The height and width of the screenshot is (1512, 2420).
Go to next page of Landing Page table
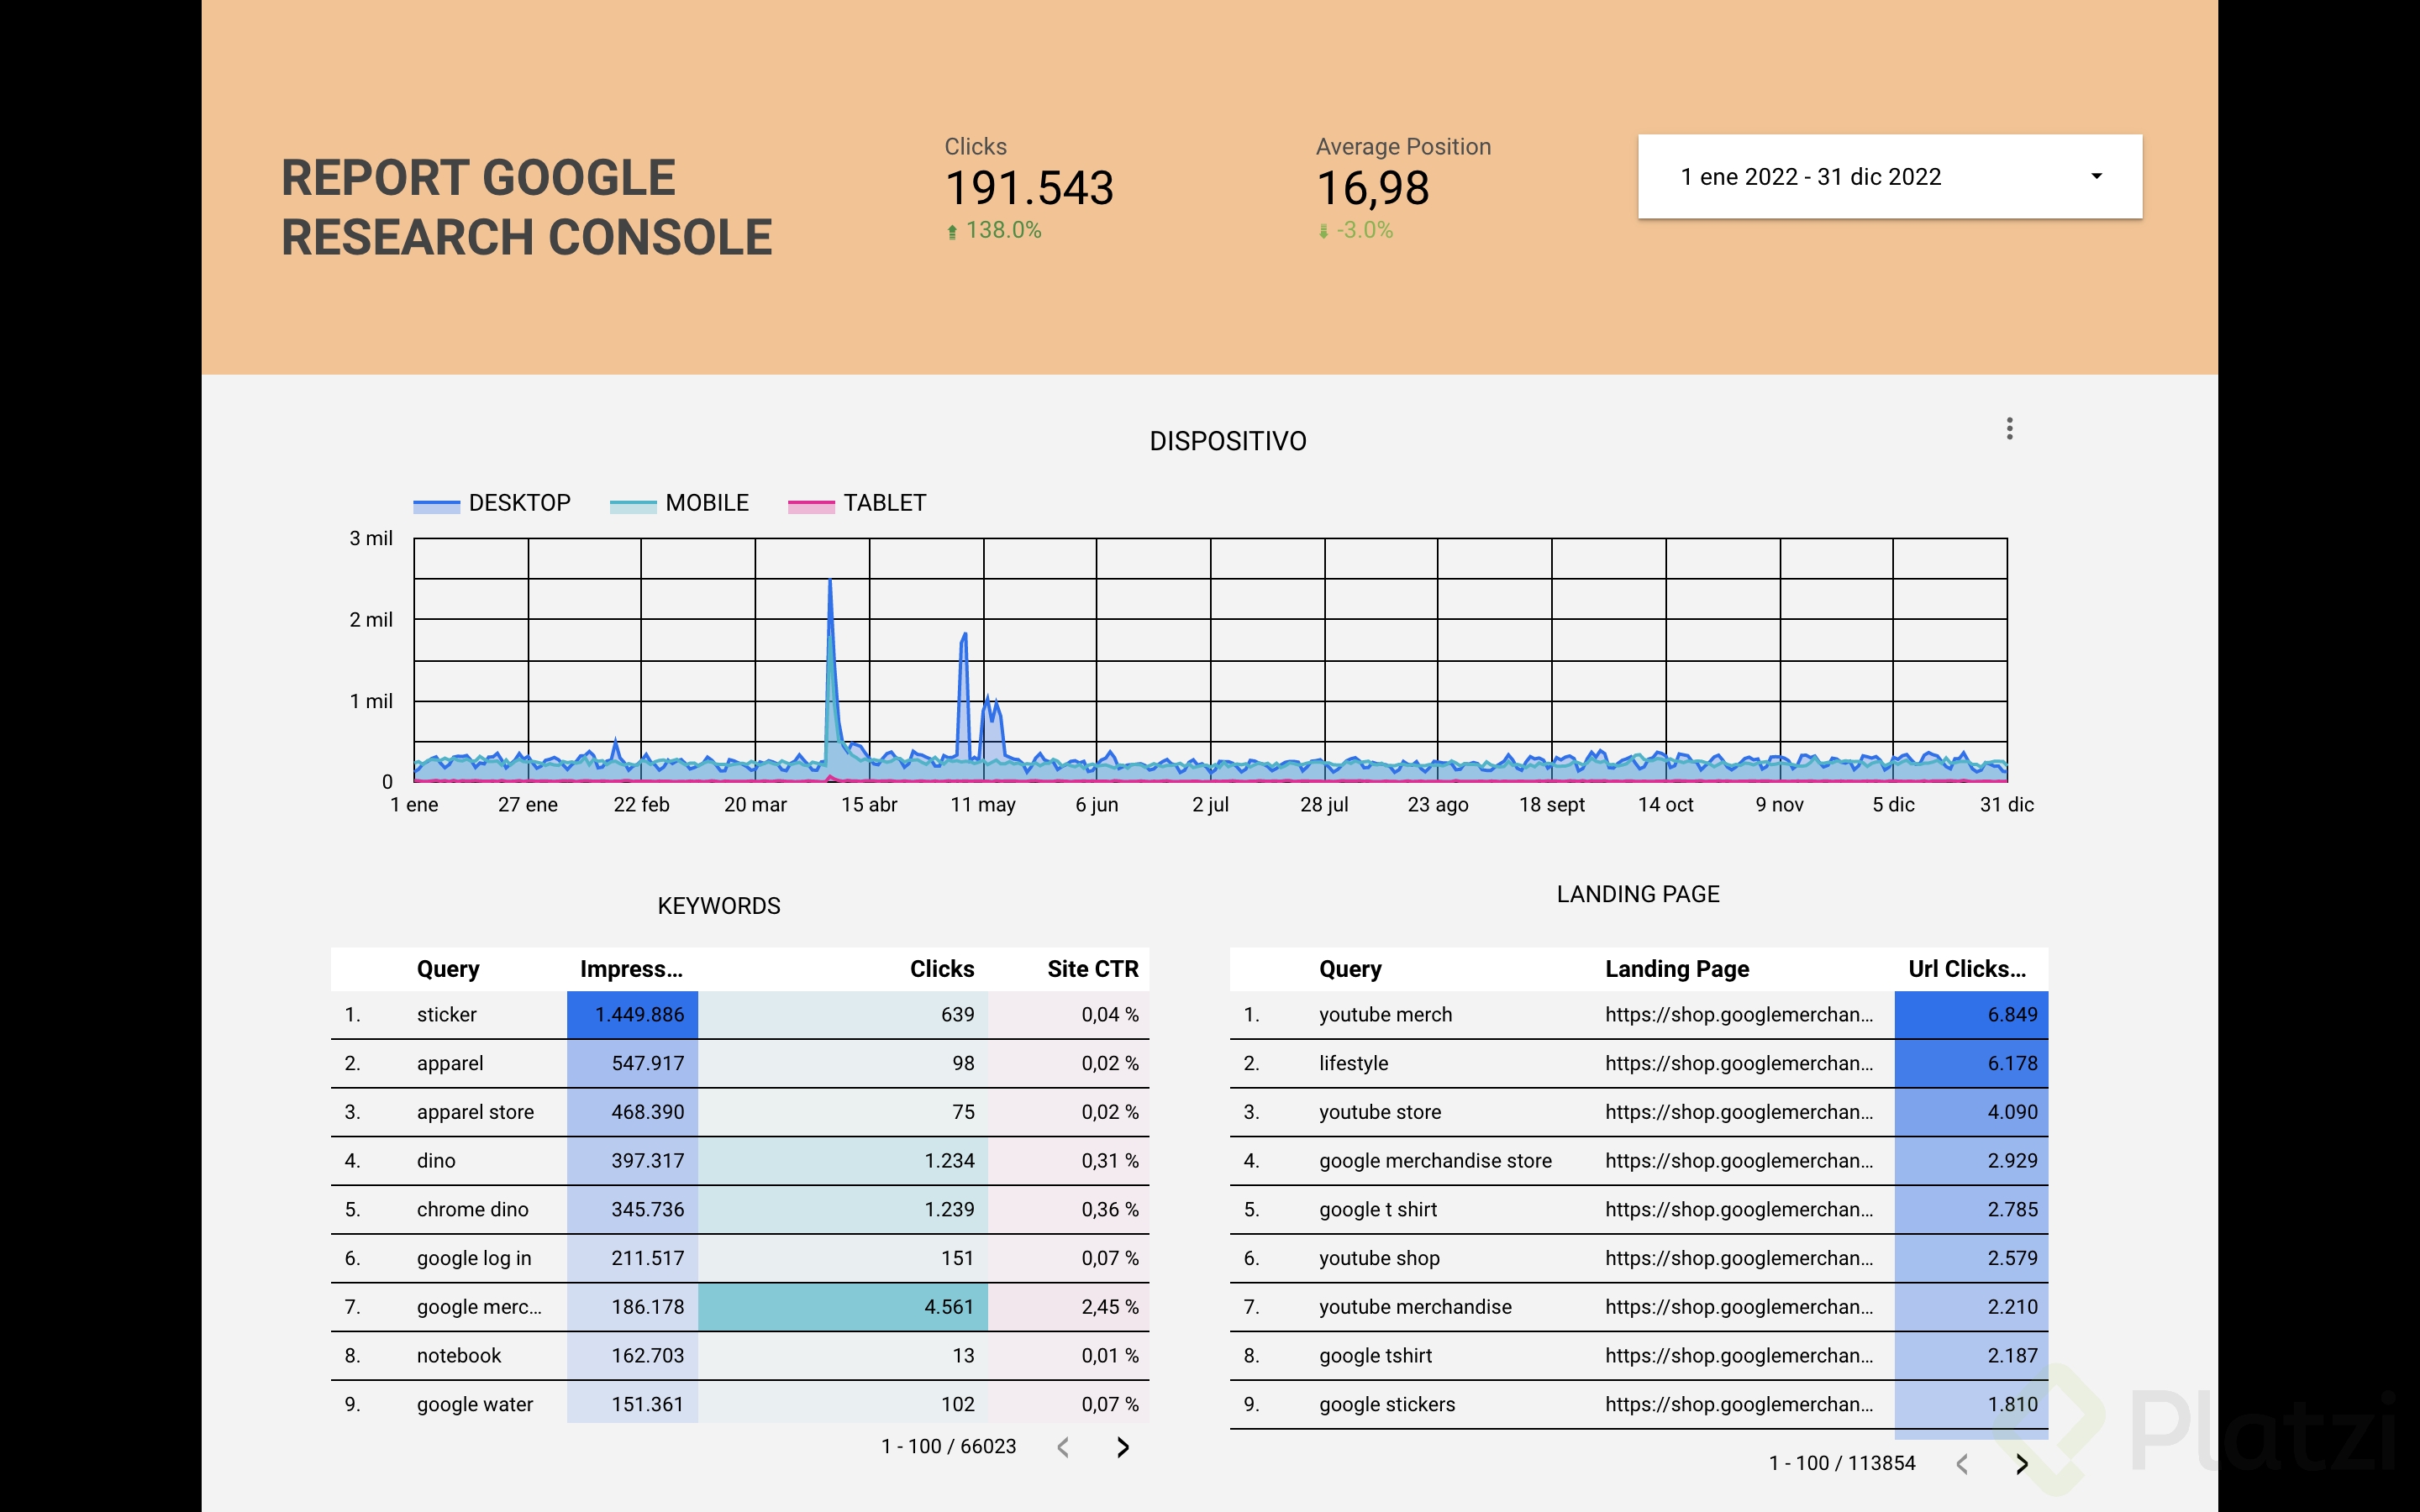click(x=2021, y=1464)
